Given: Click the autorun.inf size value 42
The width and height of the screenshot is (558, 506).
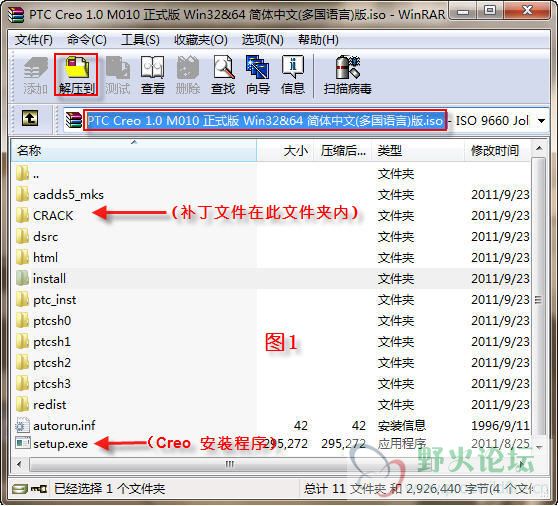Looking at the screenshot, I should click(301, 426).
